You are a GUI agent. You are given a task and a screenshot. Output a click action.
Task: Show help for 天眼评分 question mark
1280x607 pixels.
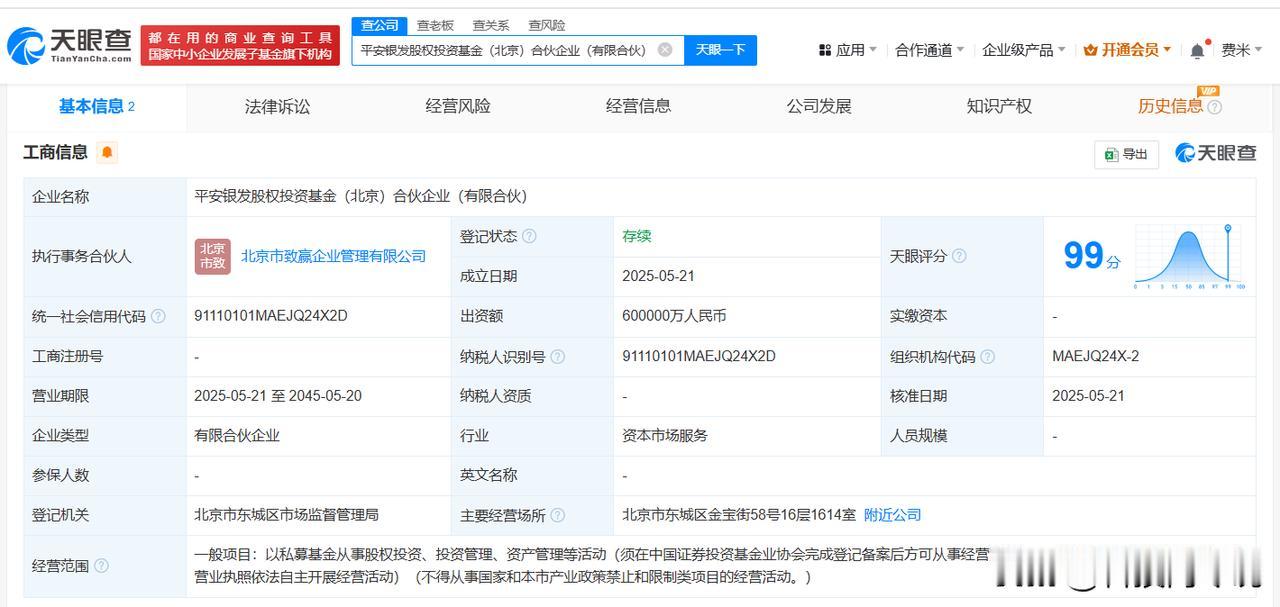[x=959, y=256]
